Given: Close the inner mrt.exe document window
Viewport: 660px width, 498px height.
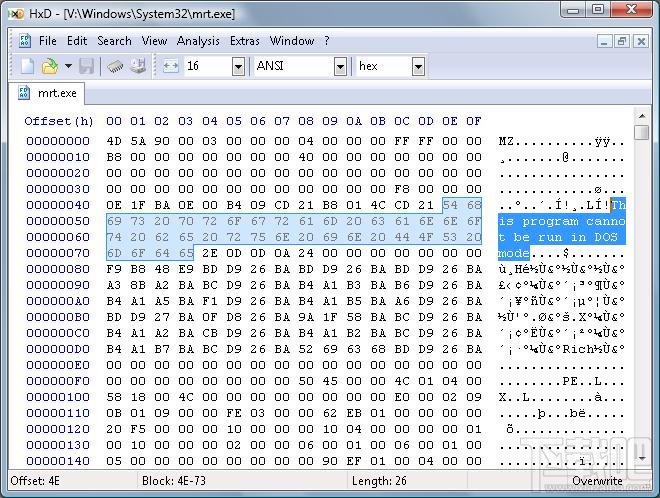Looking at the screenshot, I should point(641,41).
